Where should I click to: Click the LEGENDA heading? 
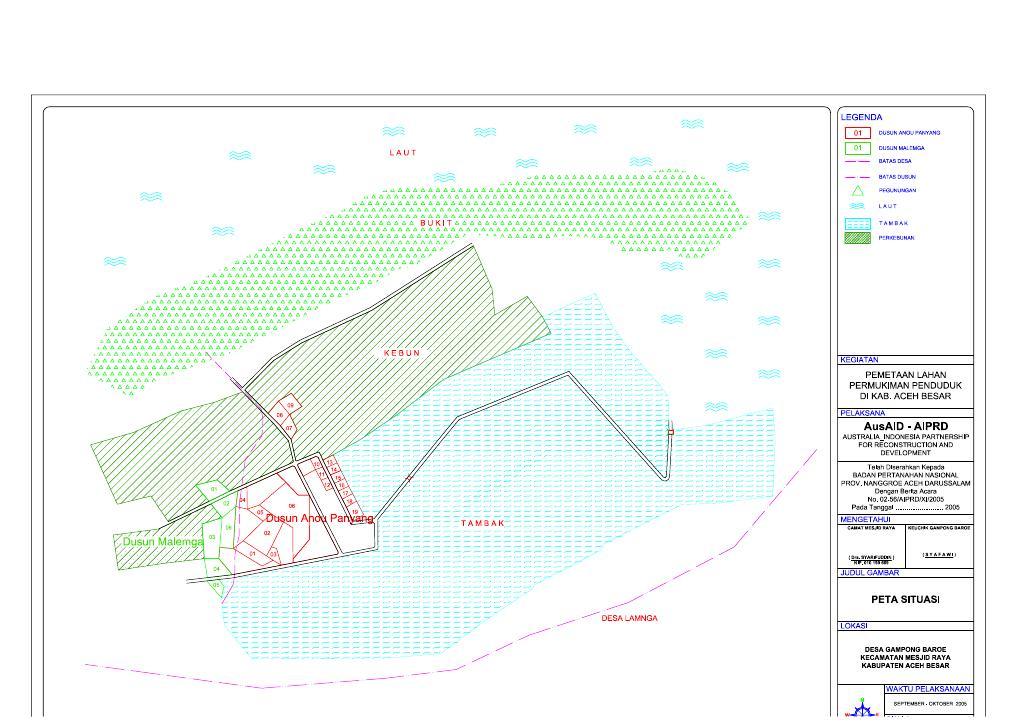click(x=860, y=117)
